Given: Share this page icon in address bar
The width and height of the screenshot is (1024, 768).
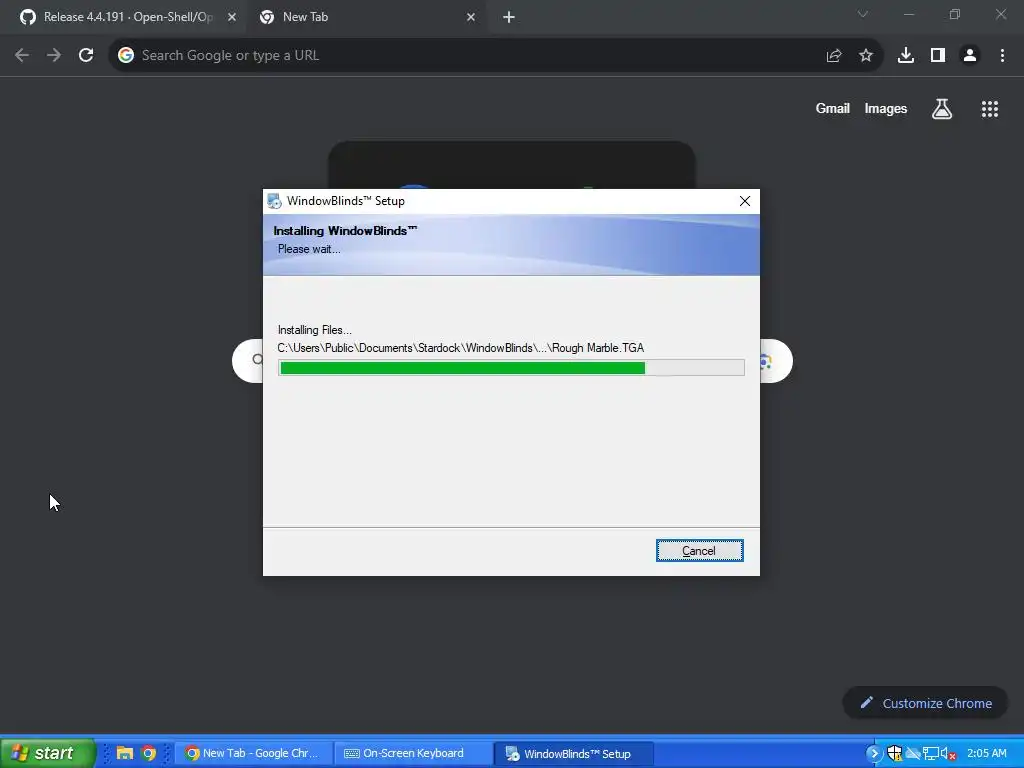Looking at the screenshot, I should (834, 56).
